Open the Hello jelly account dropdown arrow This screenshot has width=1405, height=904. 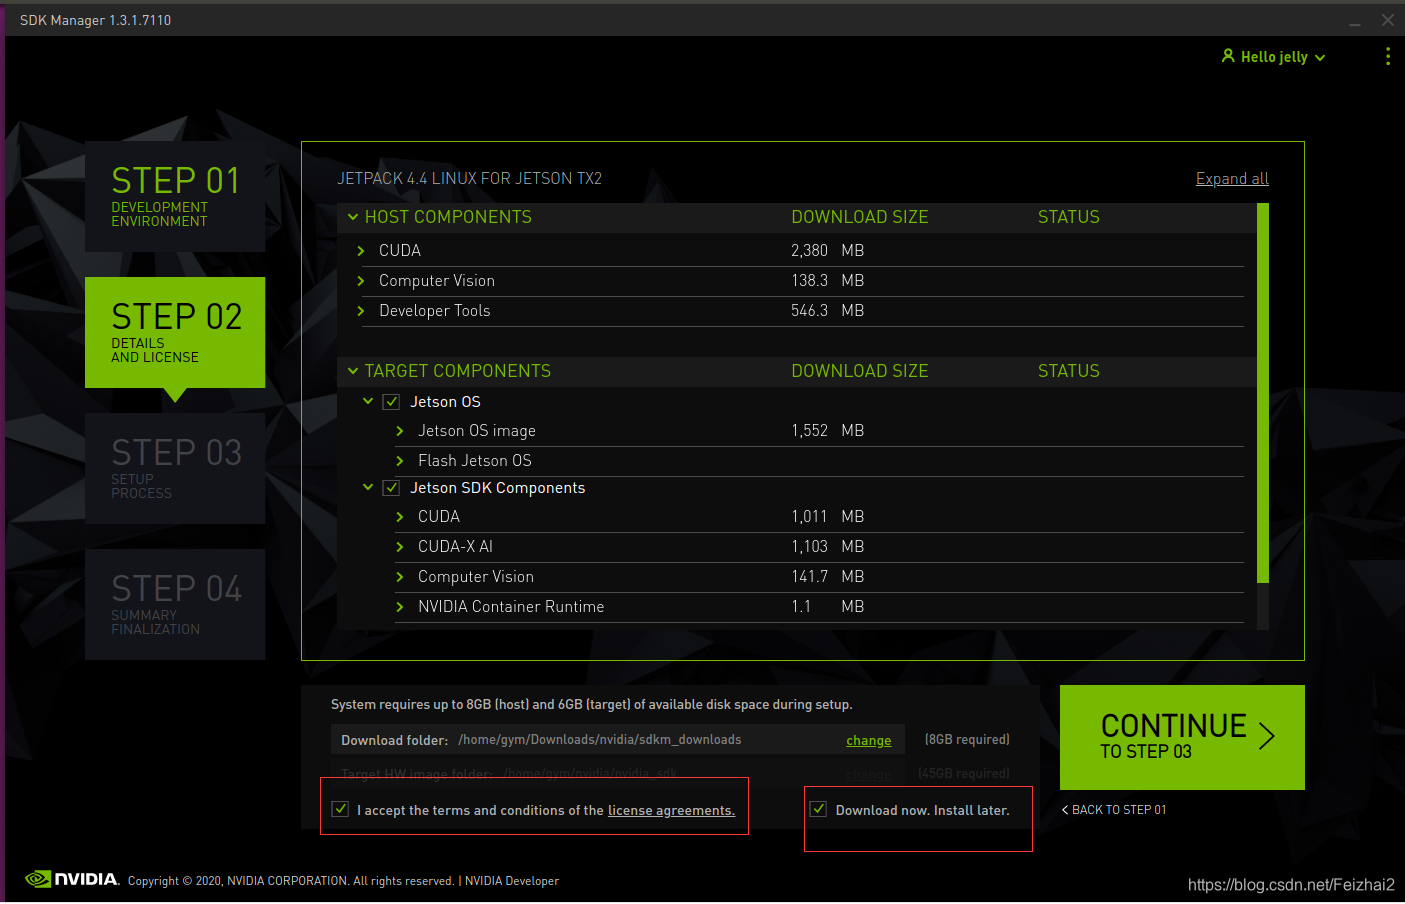click(1320, 58)
